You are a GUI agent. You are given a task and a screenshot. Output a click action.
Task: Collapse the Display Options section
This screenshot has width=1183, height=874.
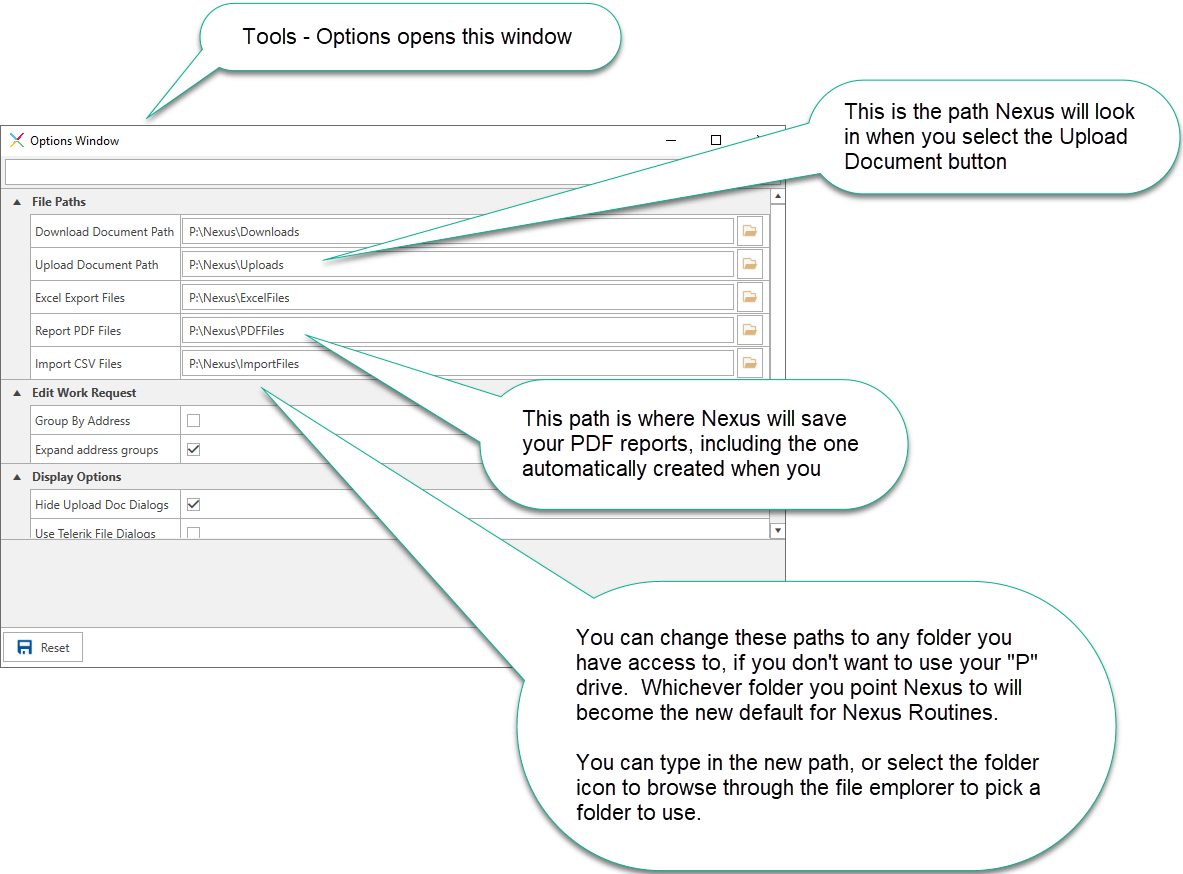(17, 477)
